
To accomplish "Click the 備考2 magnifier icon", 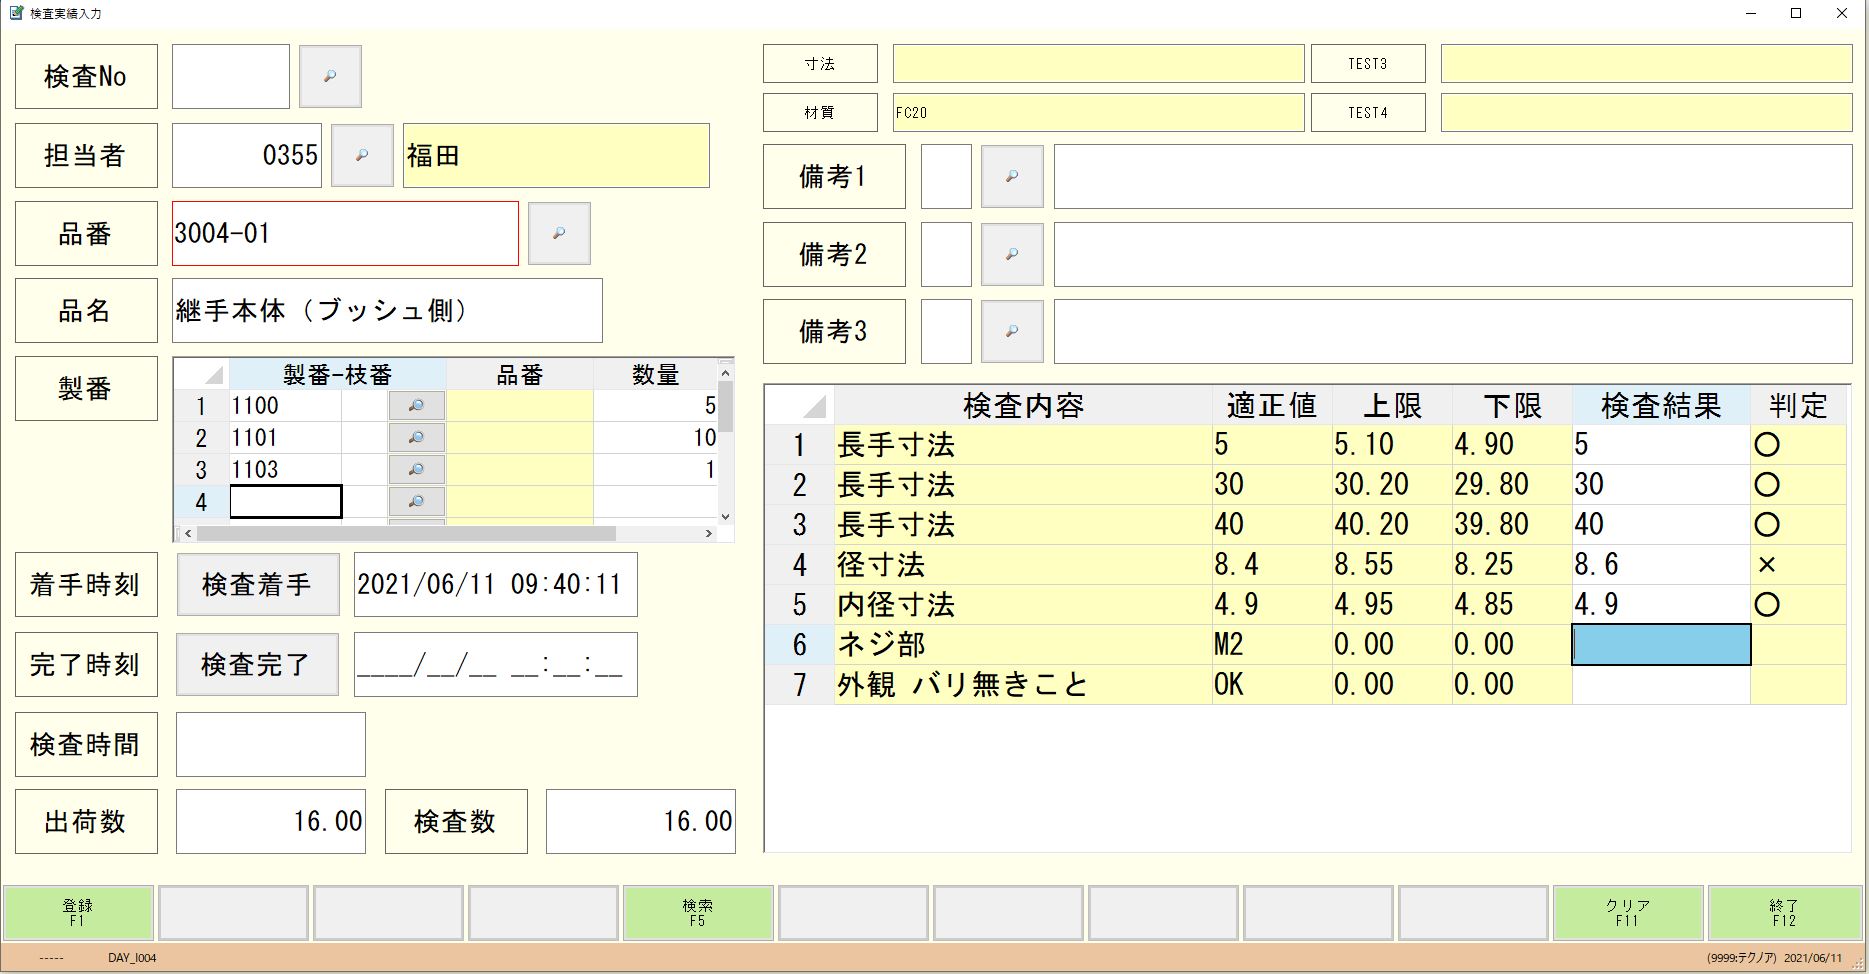I will (x=1012, y=254).
